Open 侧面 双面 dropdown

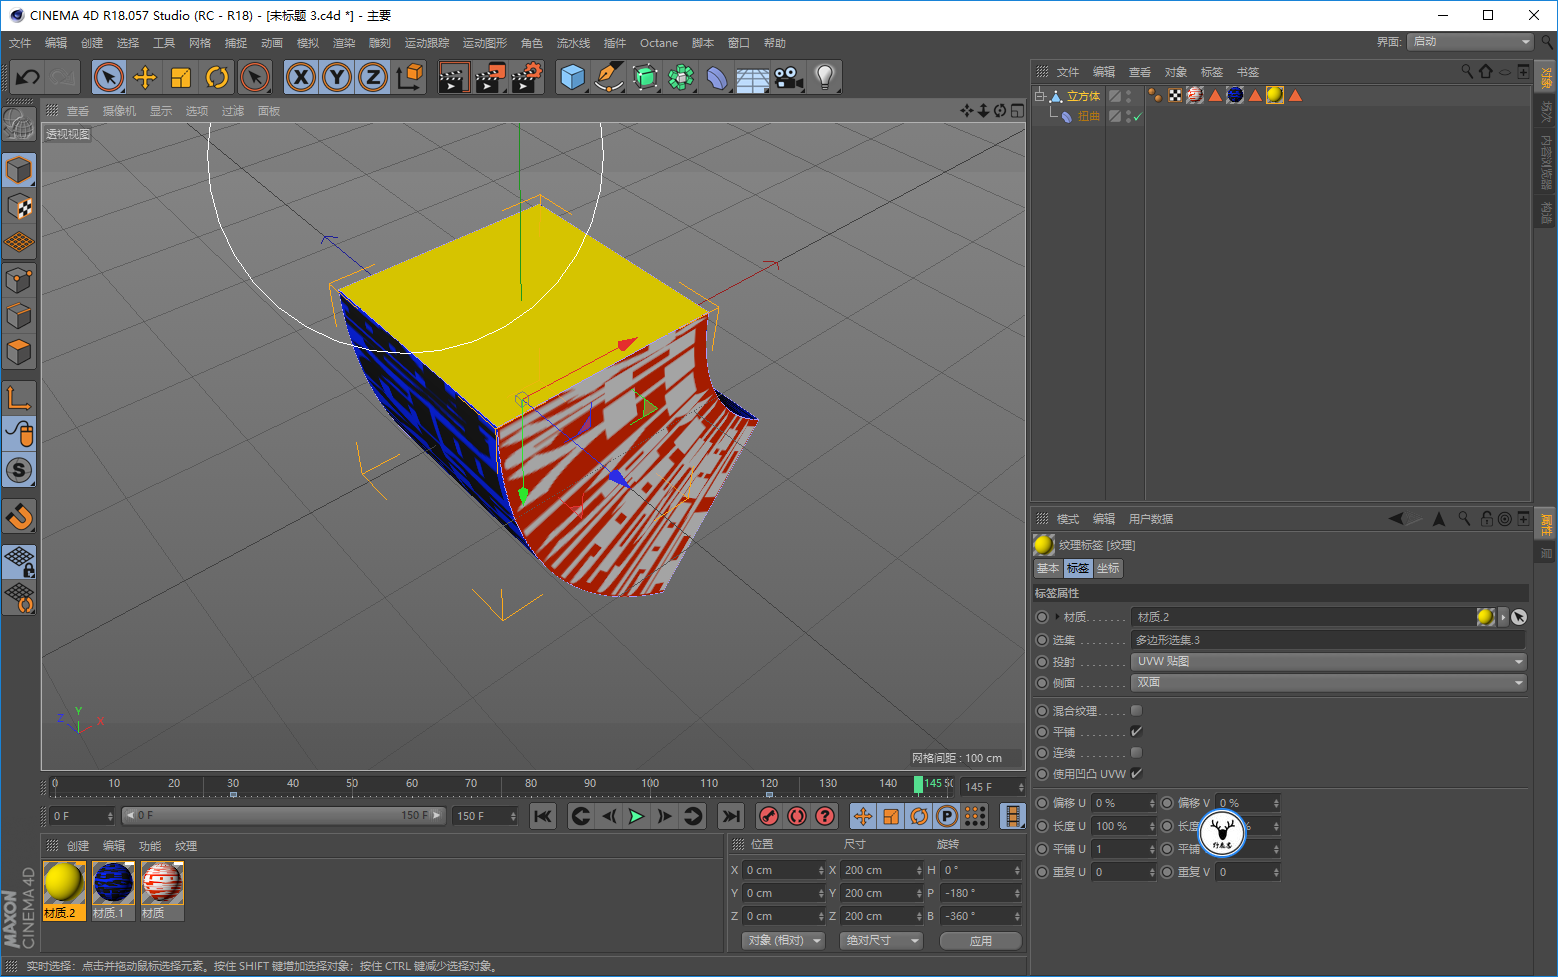click(1329, 682)
